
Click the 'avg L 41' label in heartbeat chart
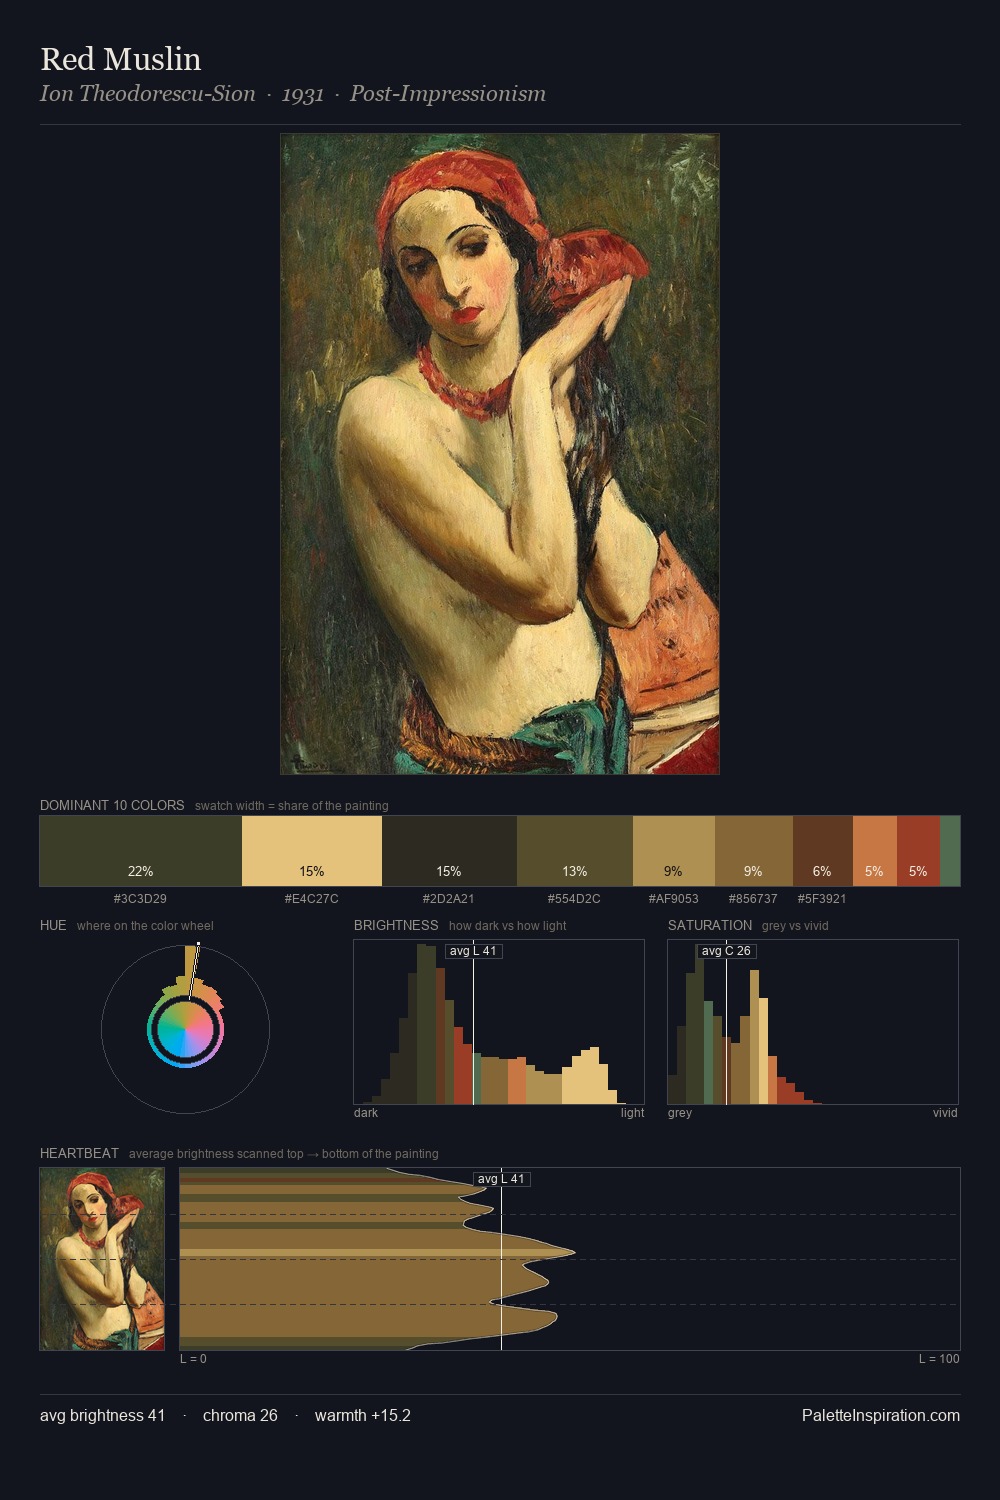coord(501,1179)
